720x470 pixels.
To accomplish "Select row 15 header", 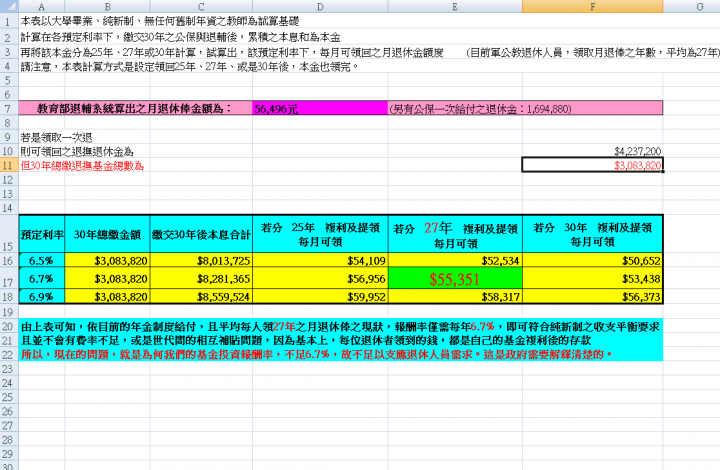I will [9, 234].
